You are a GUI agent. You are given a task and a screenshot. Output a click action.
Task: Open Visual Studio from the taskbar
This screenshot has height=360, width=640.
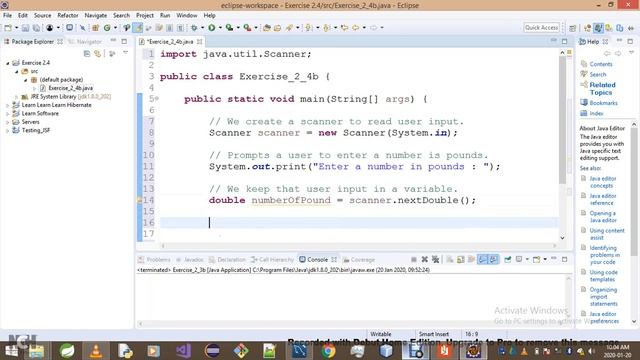click(x=183, y=351)
